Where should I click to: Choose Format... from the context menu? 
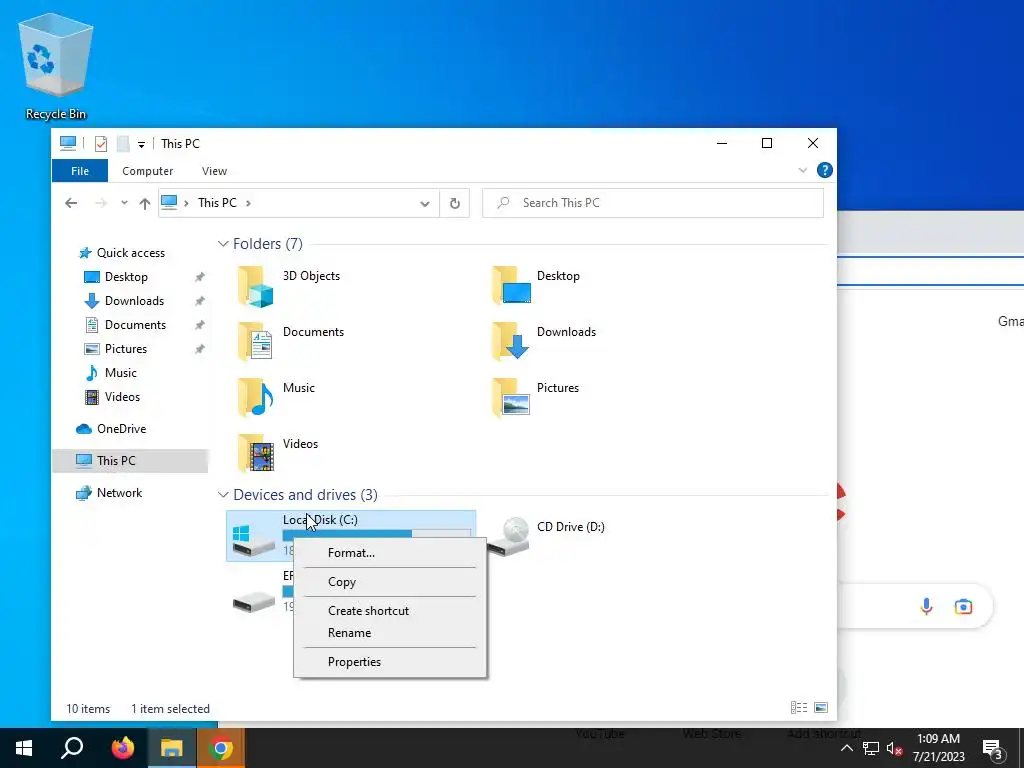(390, 553)
